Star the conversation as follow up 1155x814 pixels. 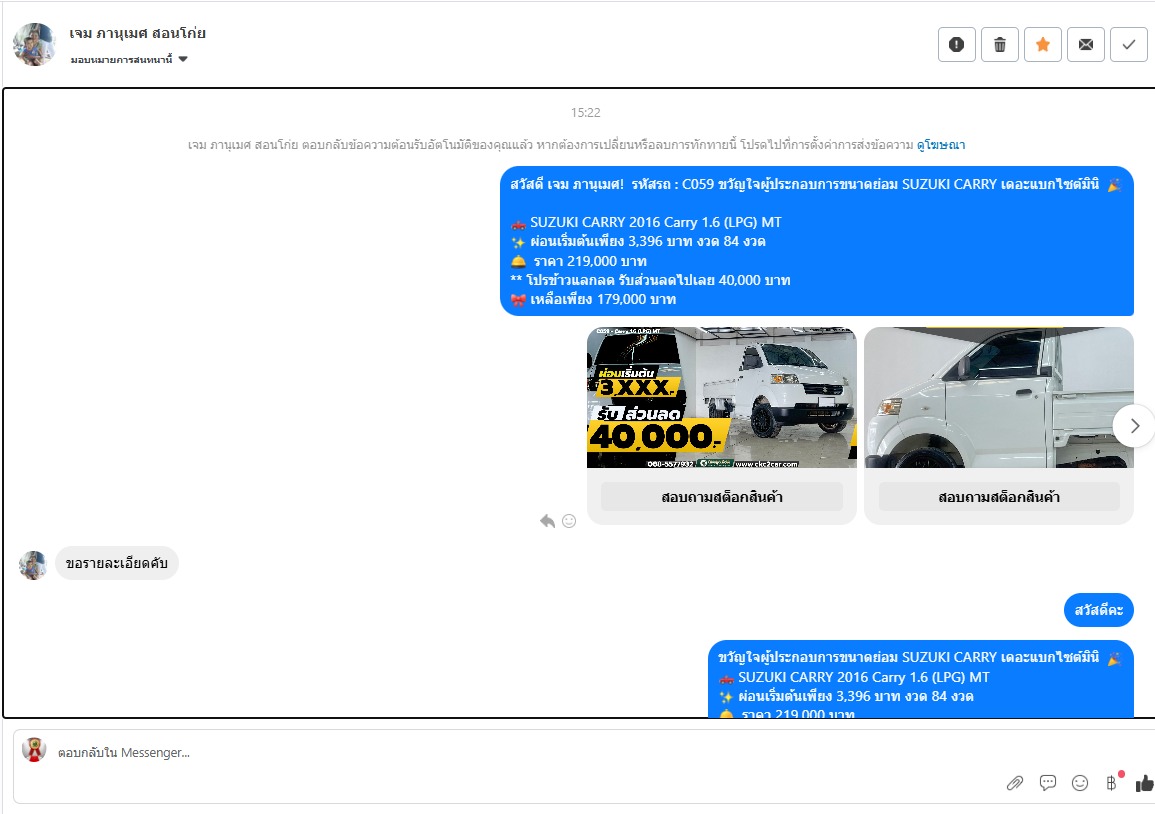(x=1042, y=44)
